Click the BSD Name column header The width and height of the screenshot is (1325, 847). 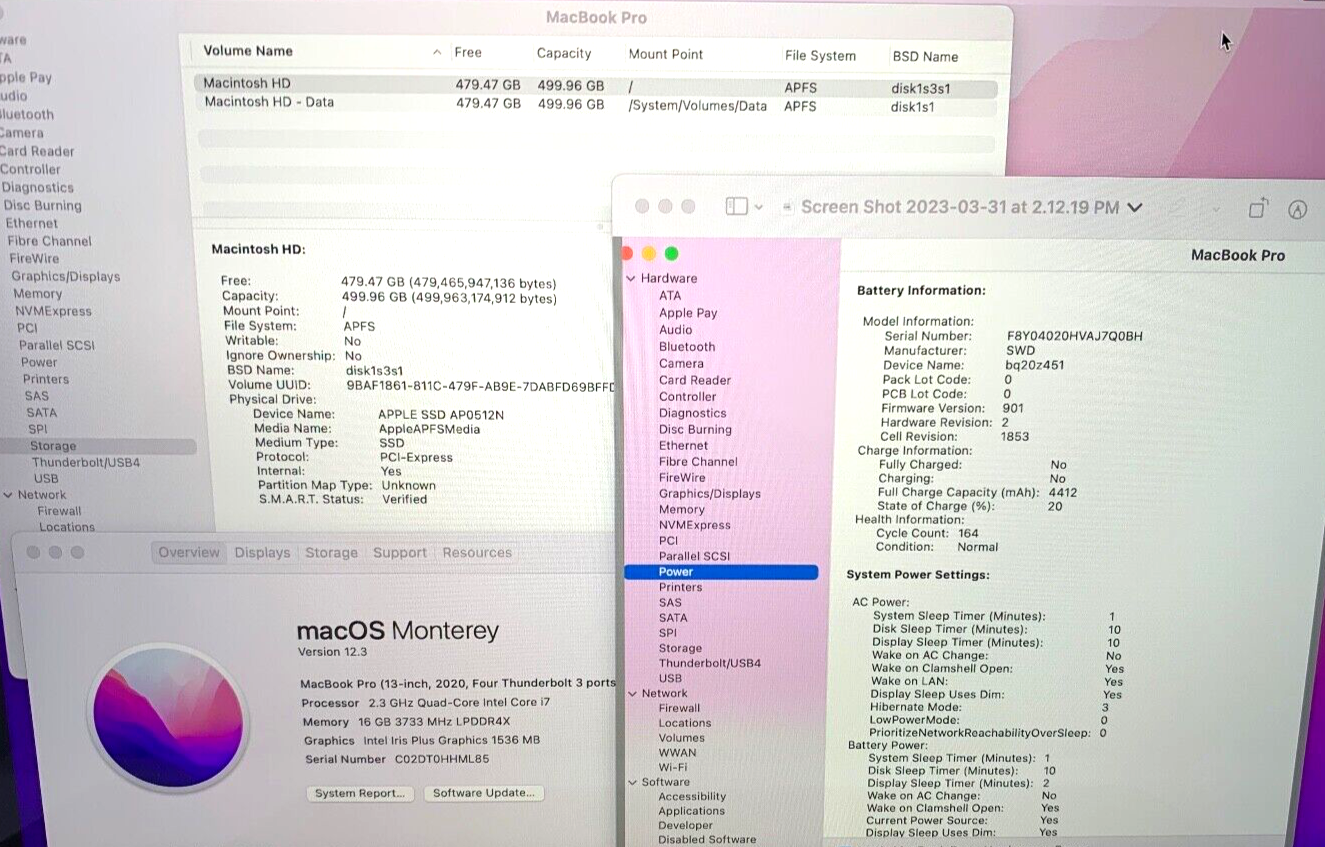click(925, 57)
